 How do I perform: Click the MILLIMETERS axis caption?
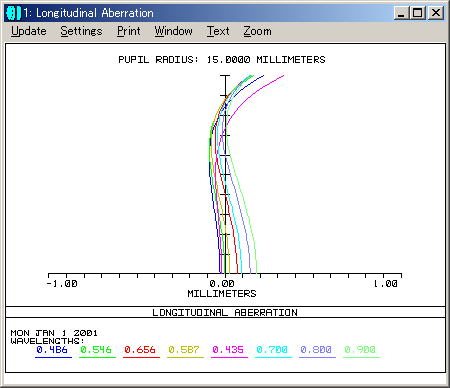[x=222, y=294]
